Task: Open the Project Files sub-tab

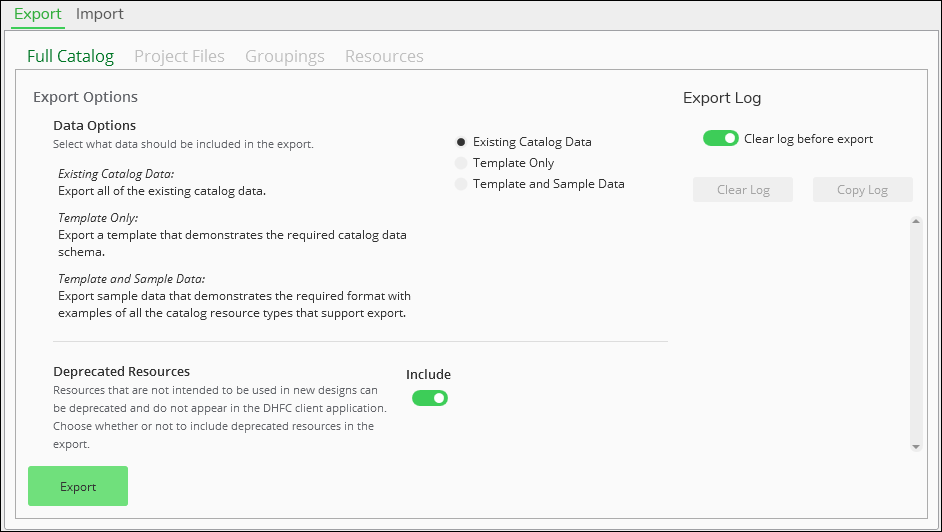Action: (179, 56)
